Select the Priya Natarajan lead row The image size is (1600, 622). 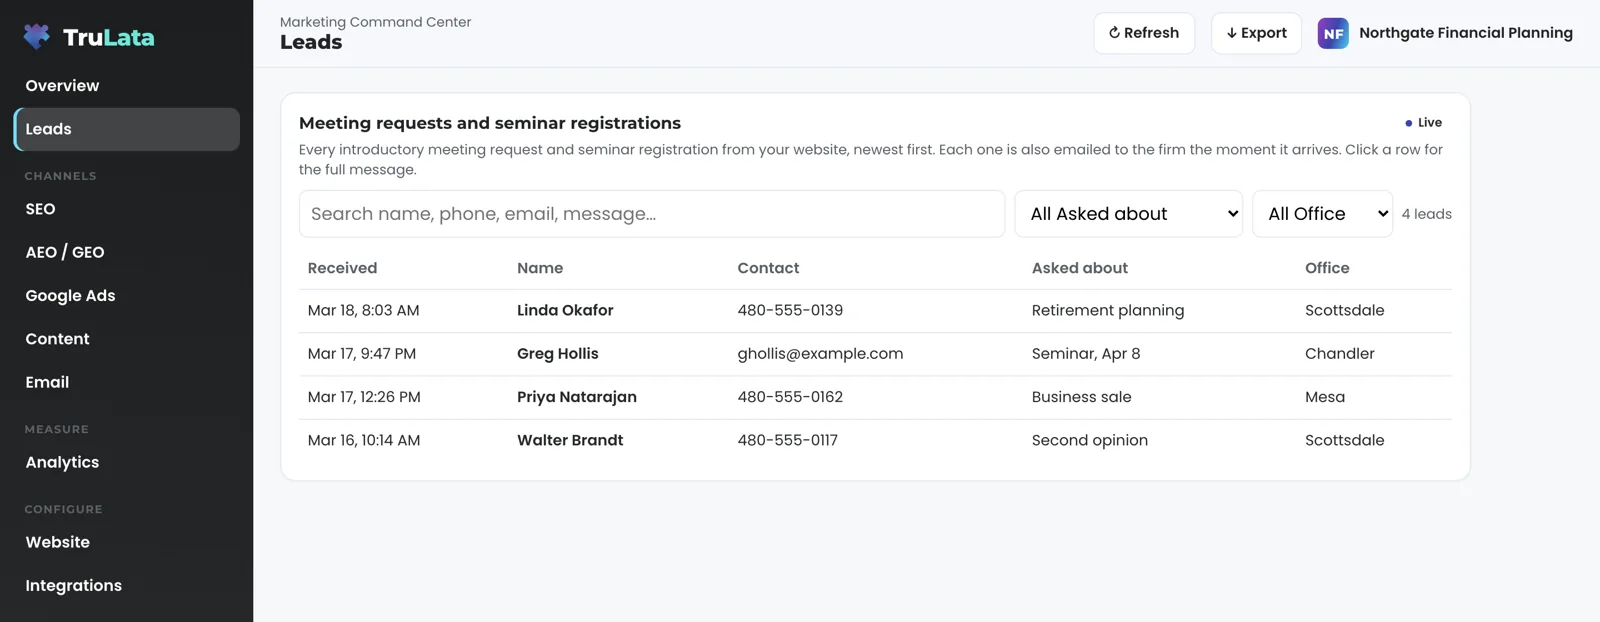coord(875,397)
